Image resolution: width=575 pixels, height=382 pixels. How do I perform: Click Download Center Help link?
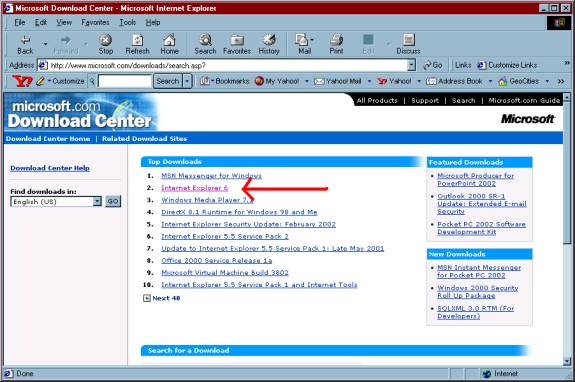[x=50, y=168]
